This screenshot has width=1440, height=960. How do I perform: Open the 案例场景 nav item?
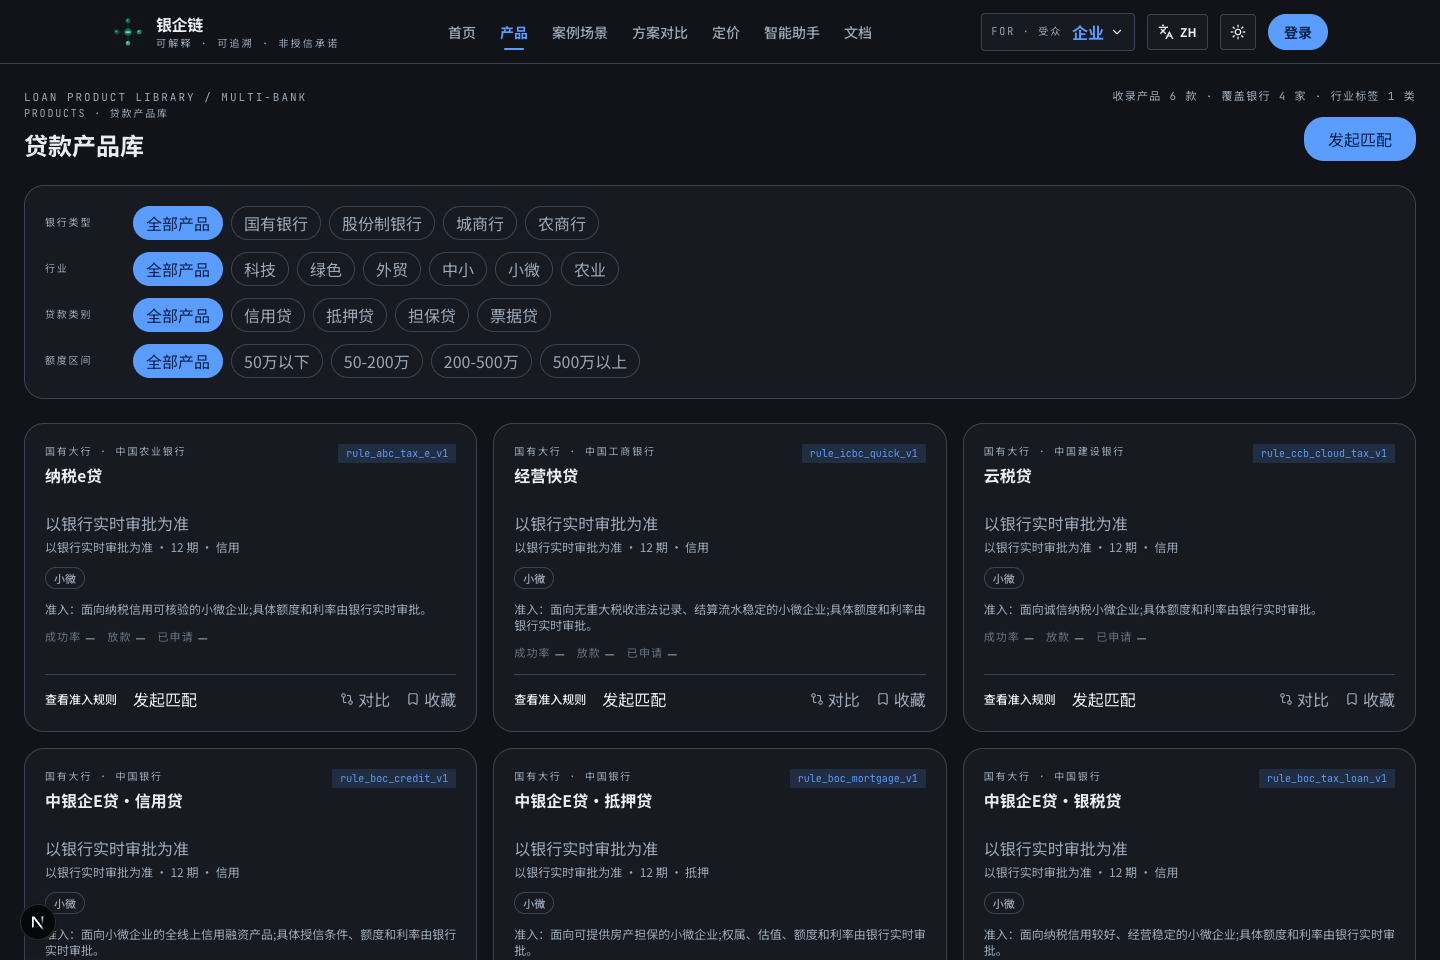[580, 33]
